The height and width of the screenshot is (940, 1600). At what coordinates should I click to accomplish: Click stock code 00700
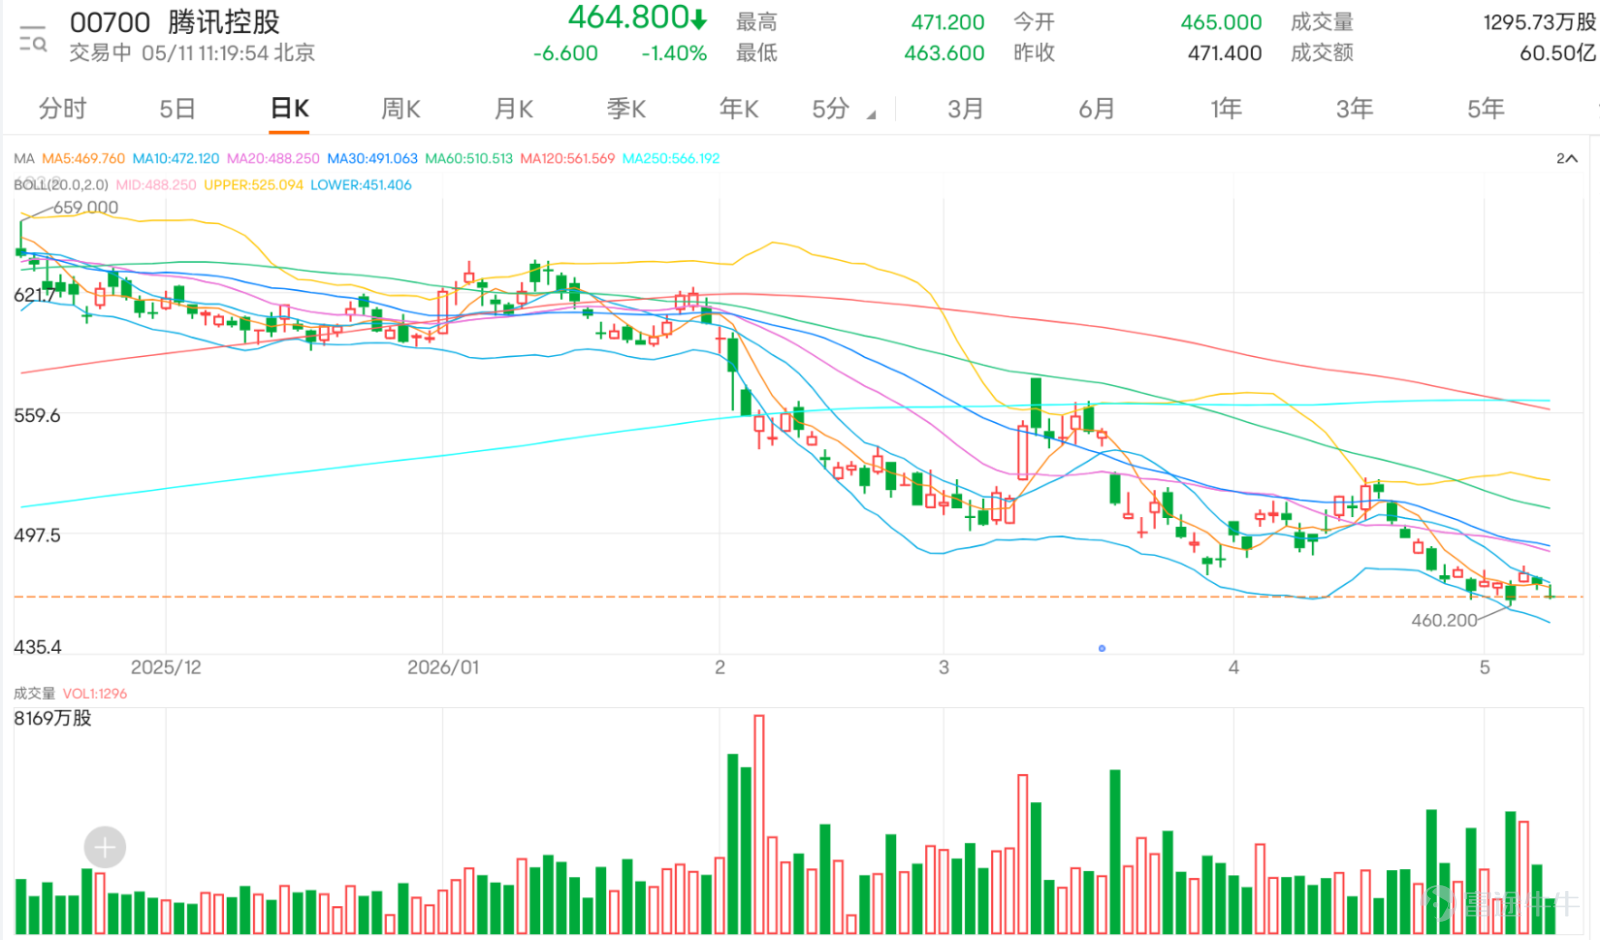[110, 22]
